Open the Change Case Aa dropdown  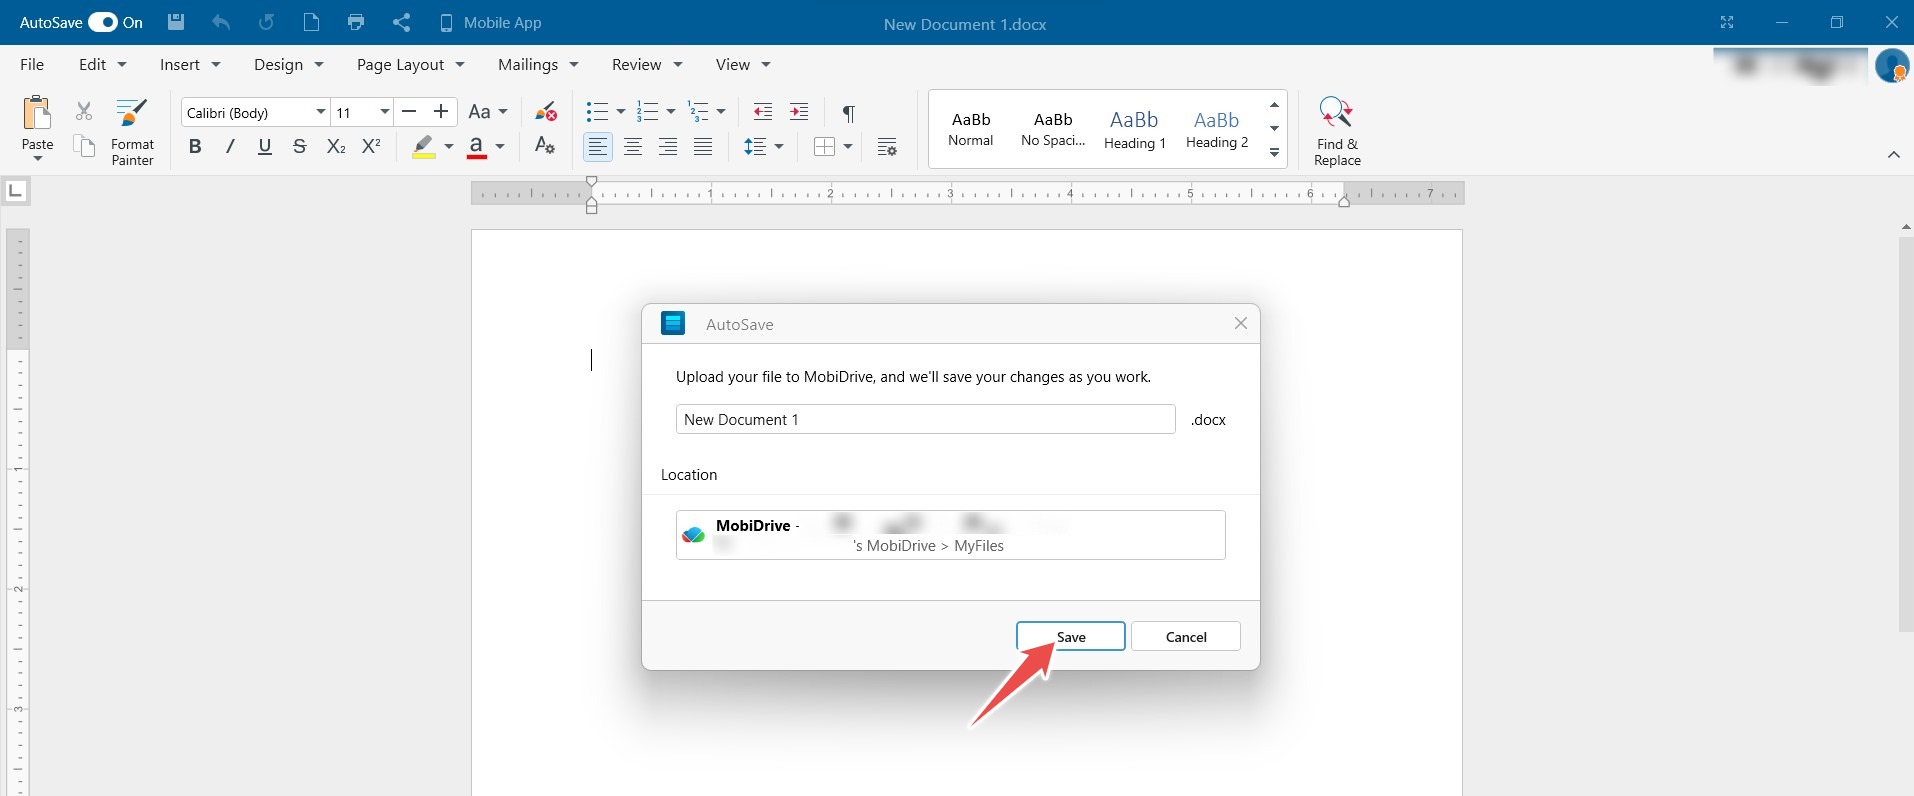point(488,112)
